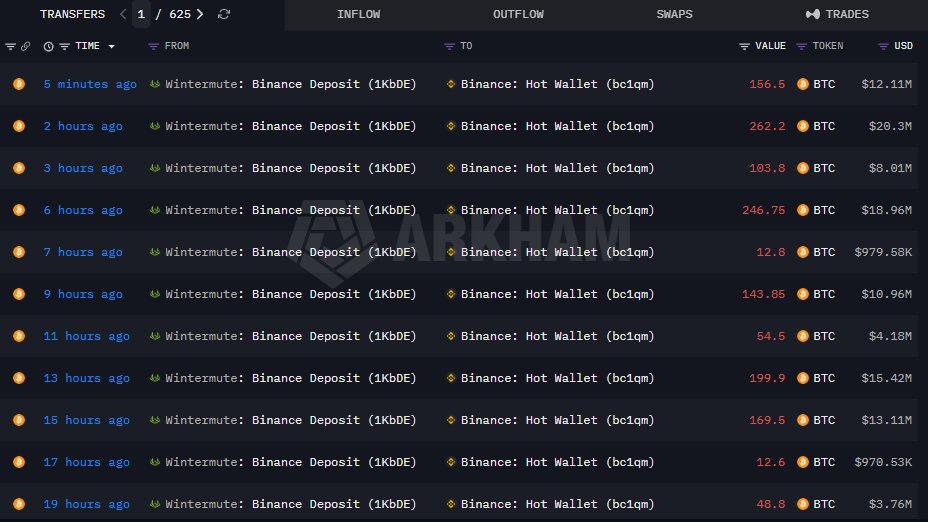Open filter icon next to USD
928x522 pixels.
tap(883, 46)
